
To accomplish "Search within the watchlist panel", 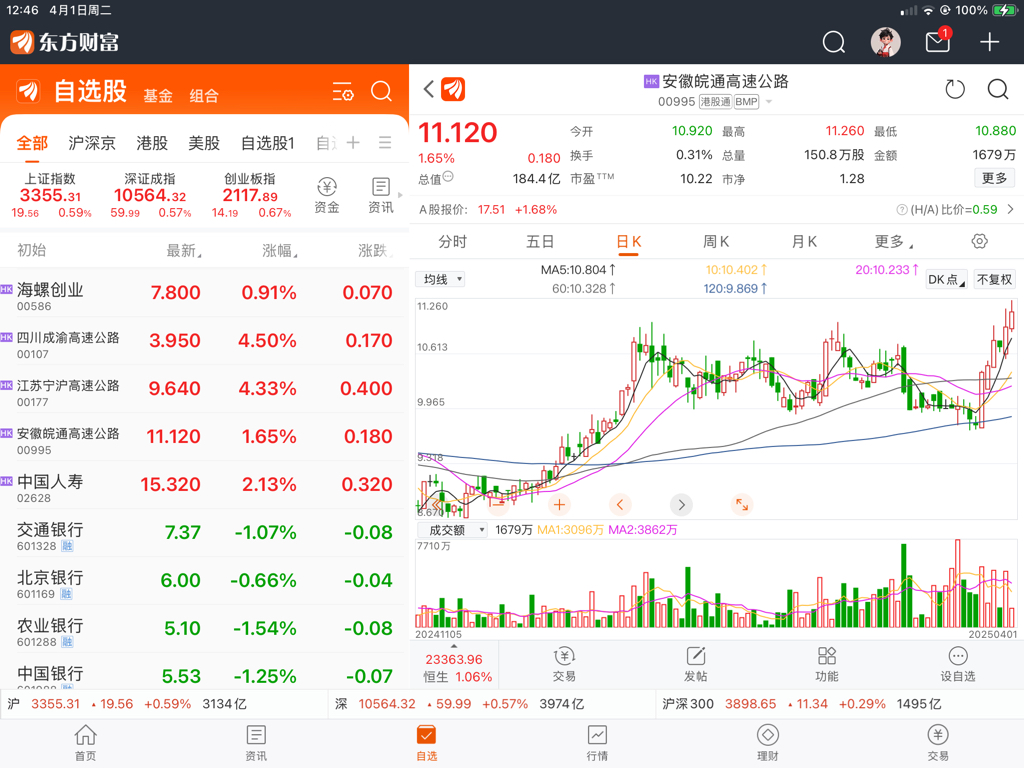I will 381,91.
